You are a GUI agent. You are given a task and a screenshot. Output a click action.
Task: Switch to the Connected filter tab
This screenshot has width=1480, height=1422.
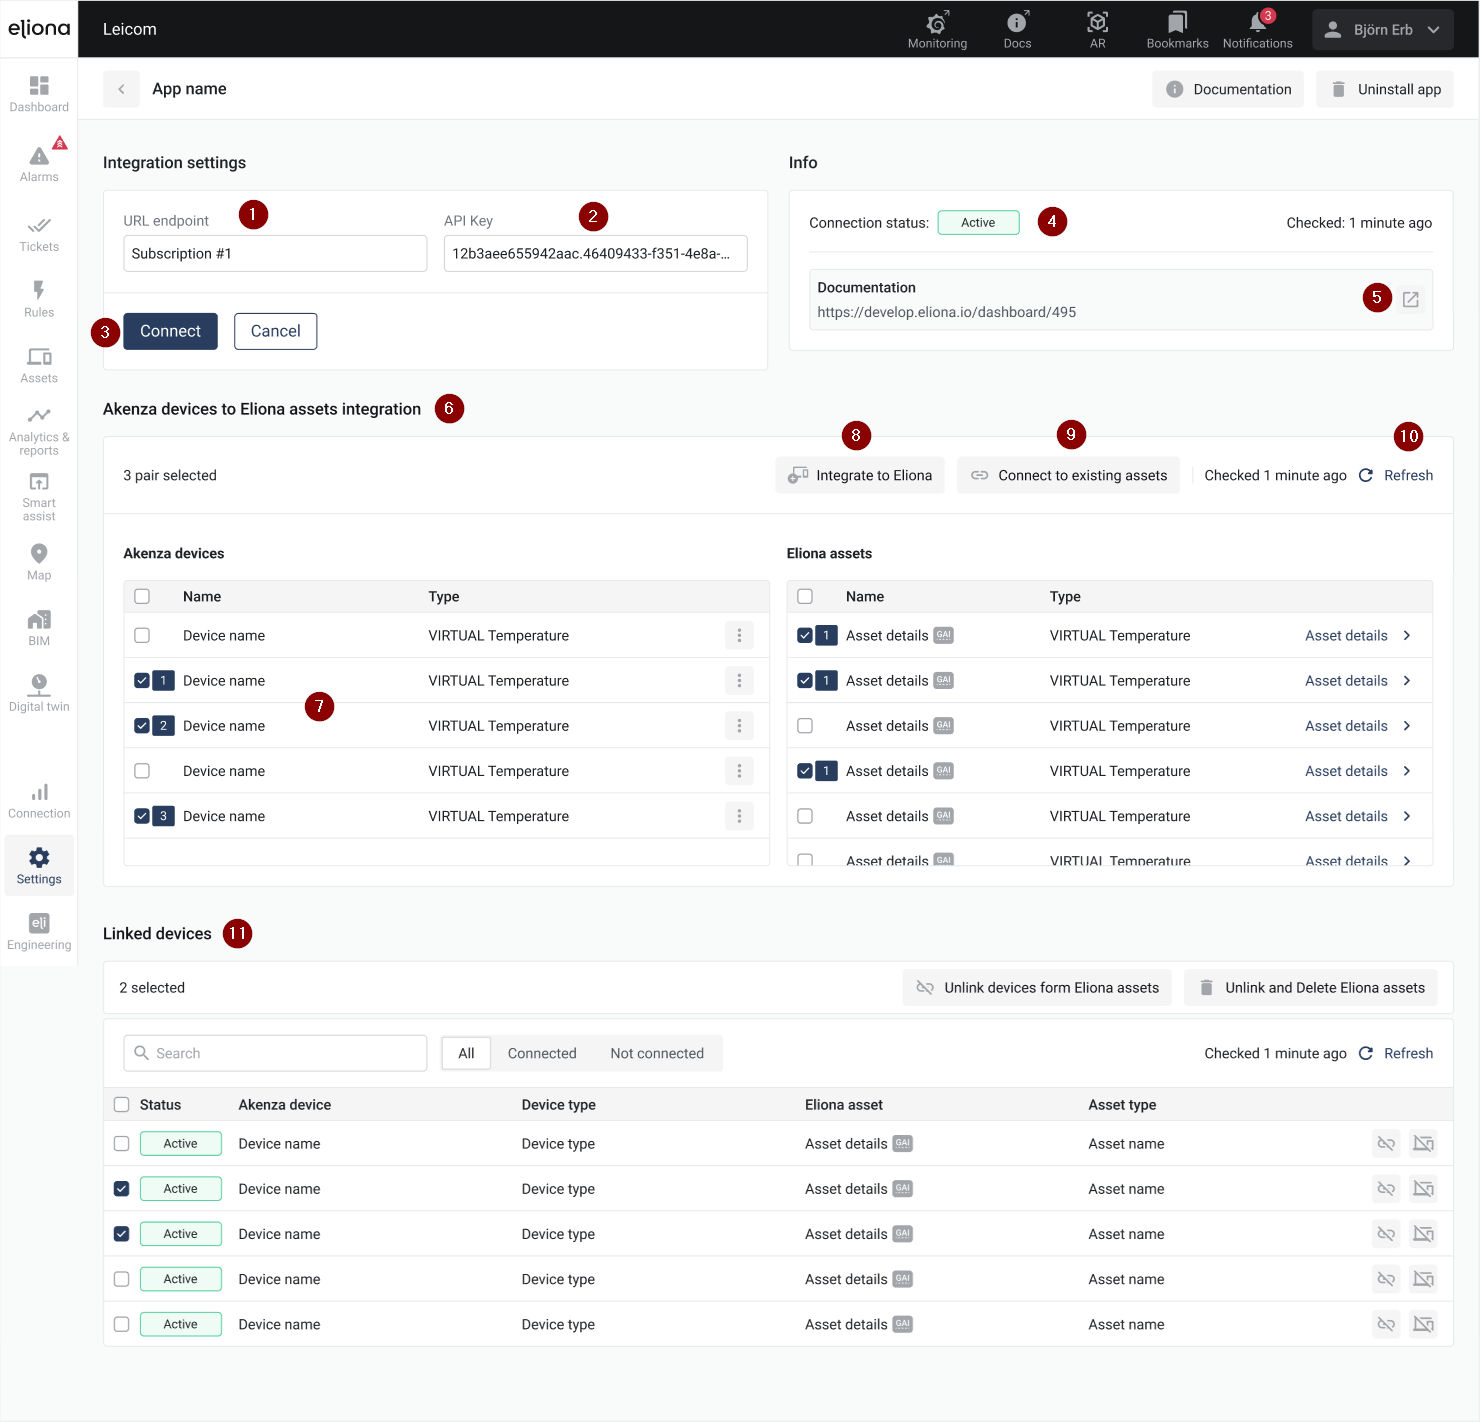tap(541, 1053)
